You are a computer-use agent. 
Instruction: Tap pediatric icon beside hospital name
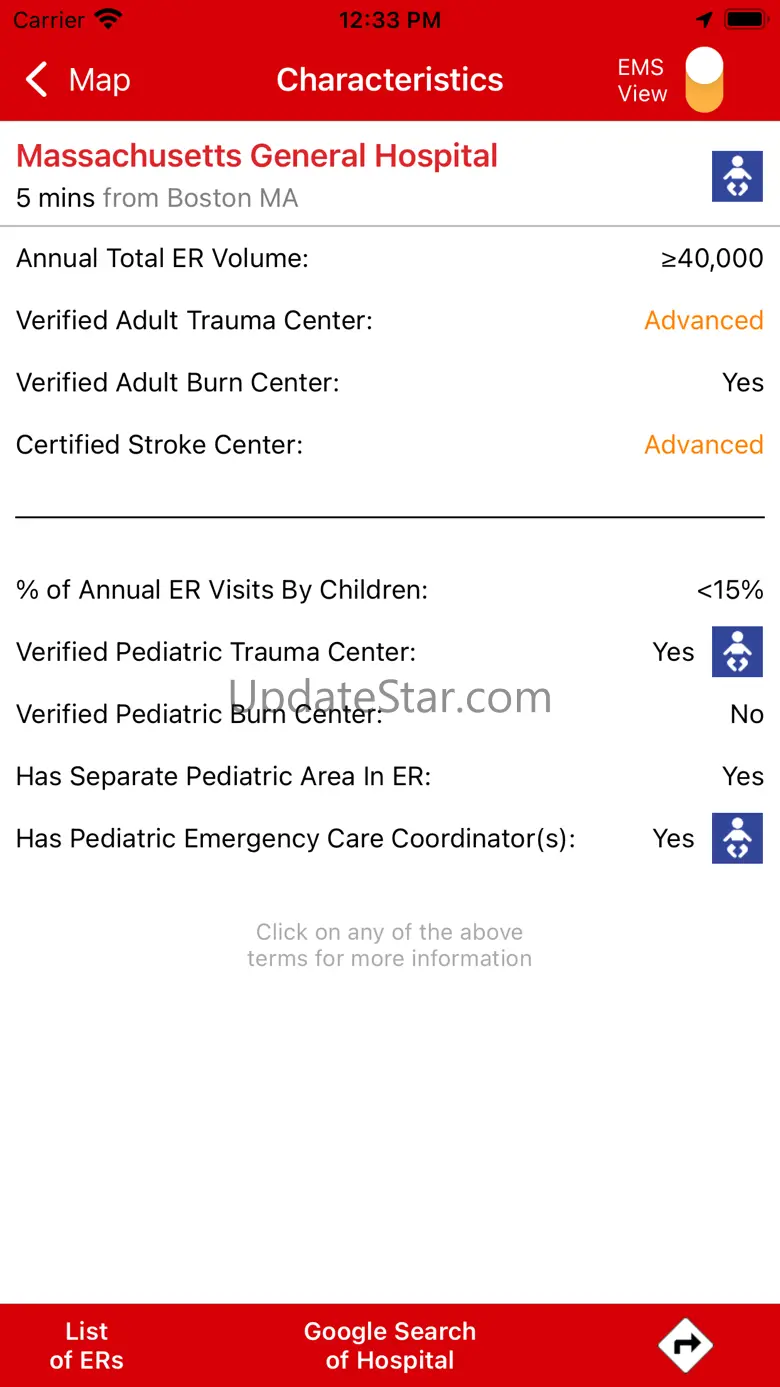(737, 177)
